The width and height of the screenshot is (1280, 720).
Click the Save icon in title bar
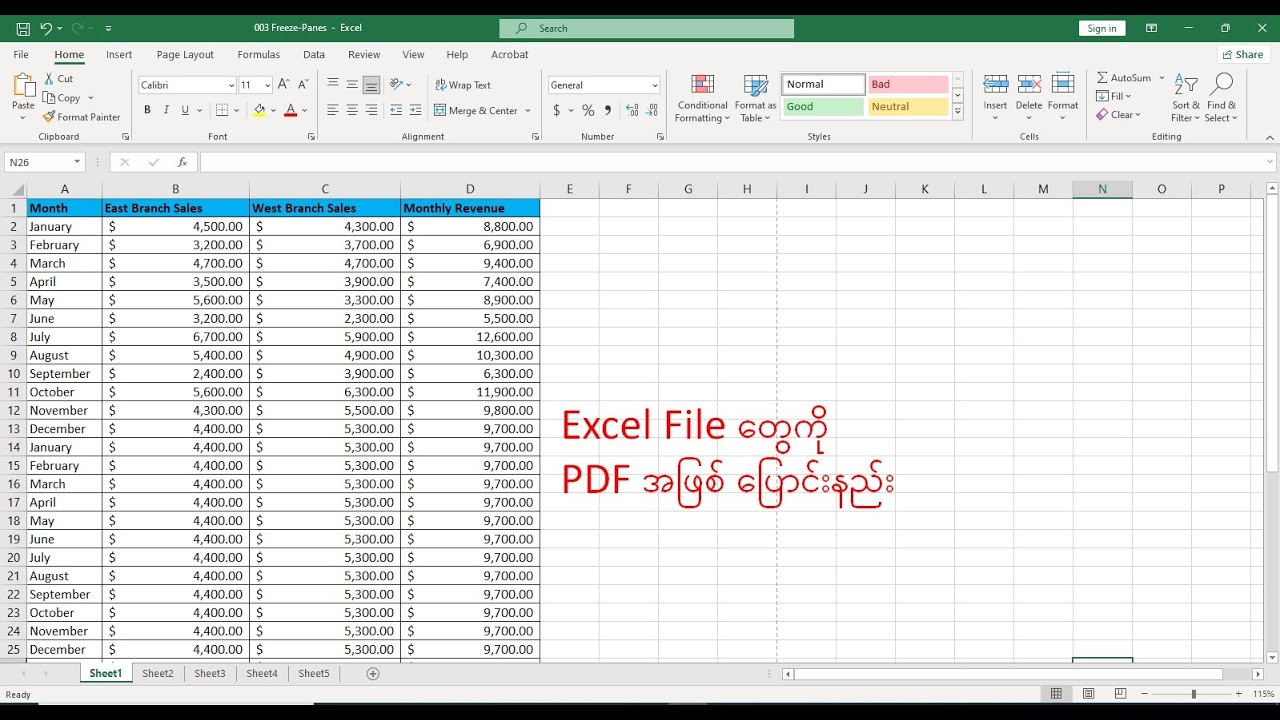click(23, 28)
